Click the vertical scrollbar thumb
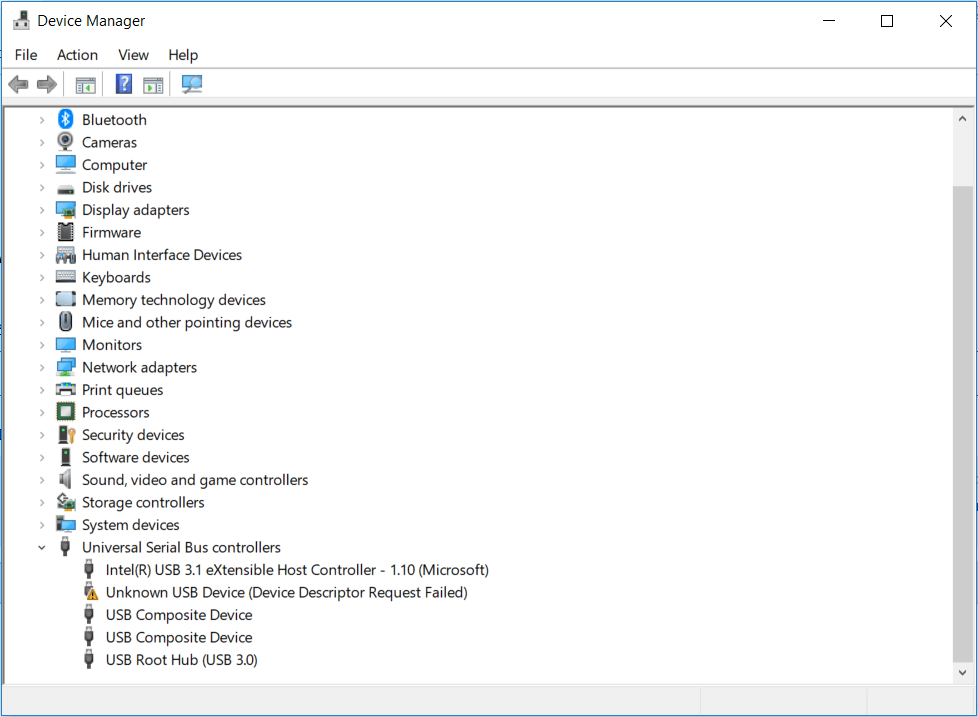The height and width of the screenshot is (717, 978). click(x=962, y=424)
